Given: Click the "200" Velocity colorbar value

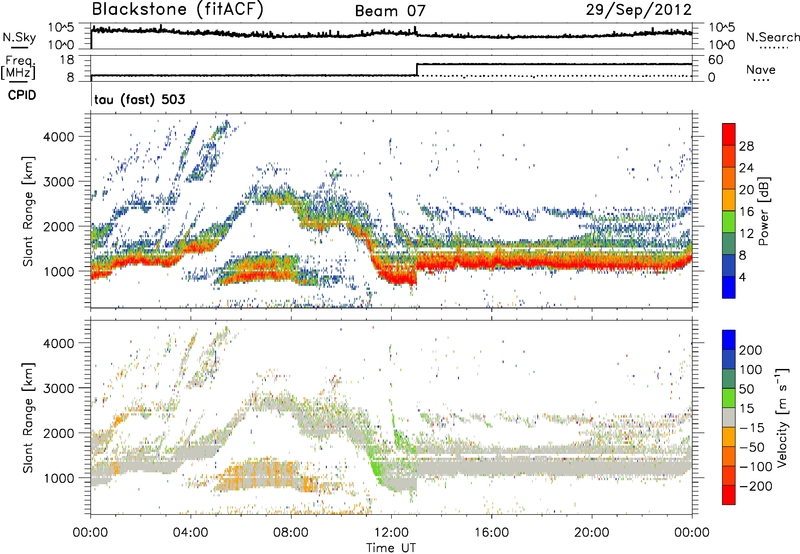Looking at the screenshot, I should pos(751,350).
